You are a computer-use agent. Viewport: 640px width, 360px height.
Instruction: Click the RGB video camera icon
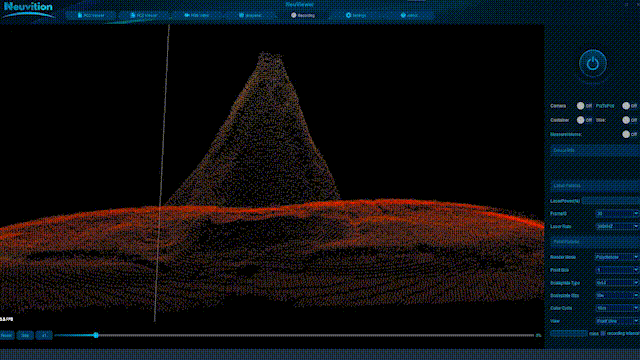pyautogui.click(x=187, y=15)
